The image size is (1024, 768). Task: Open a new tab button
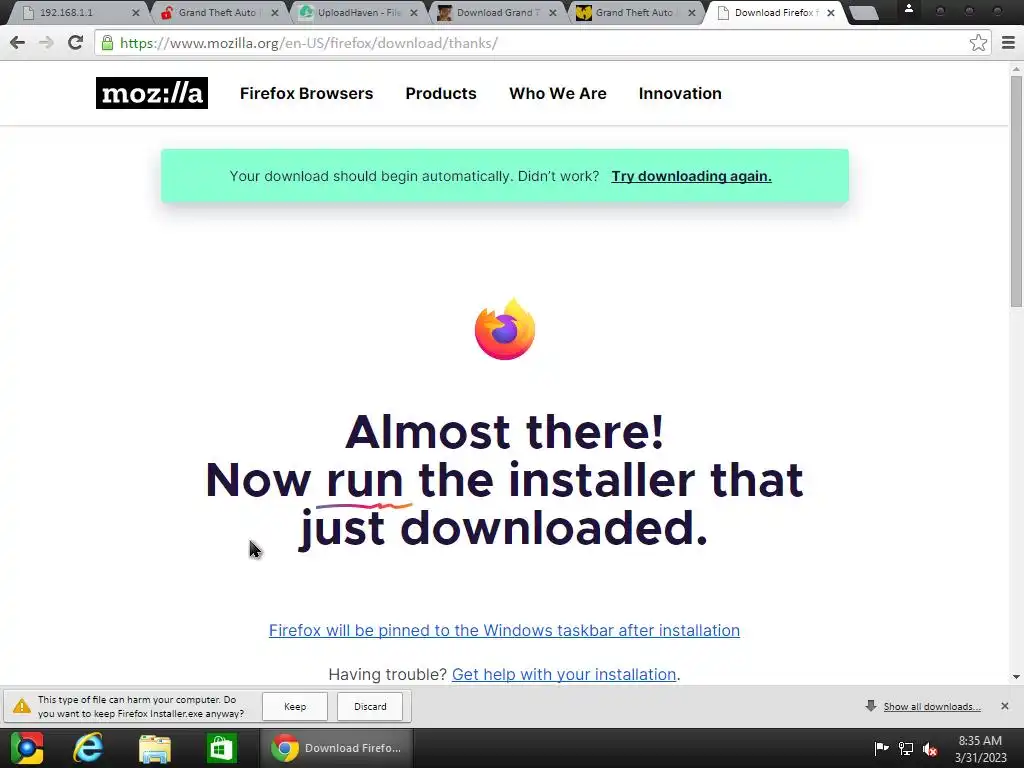point(863,13)
